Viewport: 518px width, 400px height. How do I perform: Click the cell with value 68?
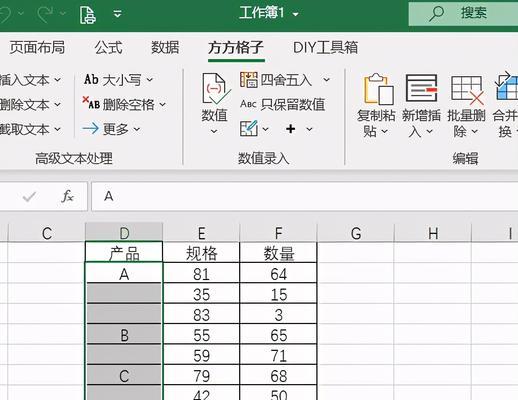[x=278, y=375]
